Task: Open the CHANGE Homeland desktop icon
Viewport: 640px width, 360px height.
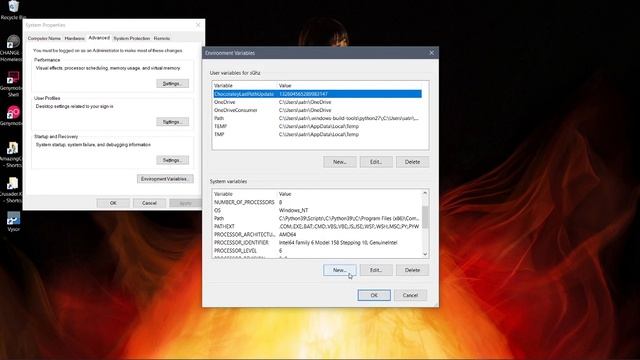Action: click(x=11, y=48)
